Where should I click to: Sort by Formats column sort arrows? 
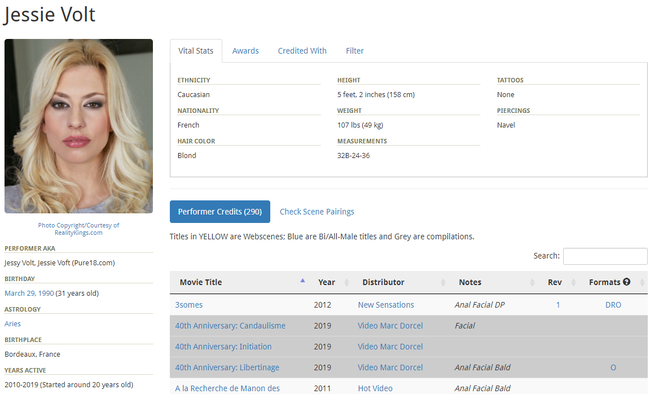point(642,282)
